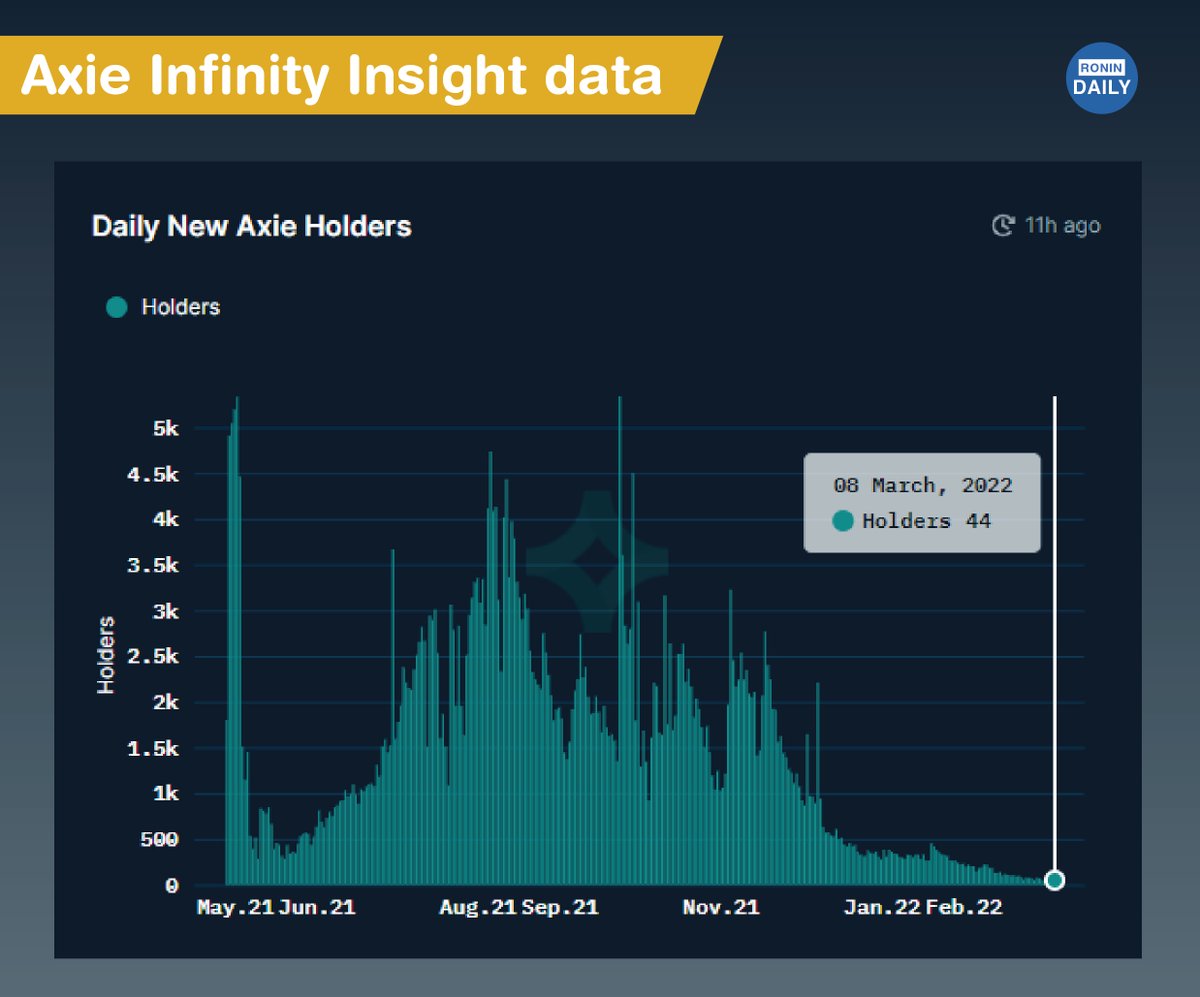
Task: Click the '500' y-axis label
Action: 159,840
